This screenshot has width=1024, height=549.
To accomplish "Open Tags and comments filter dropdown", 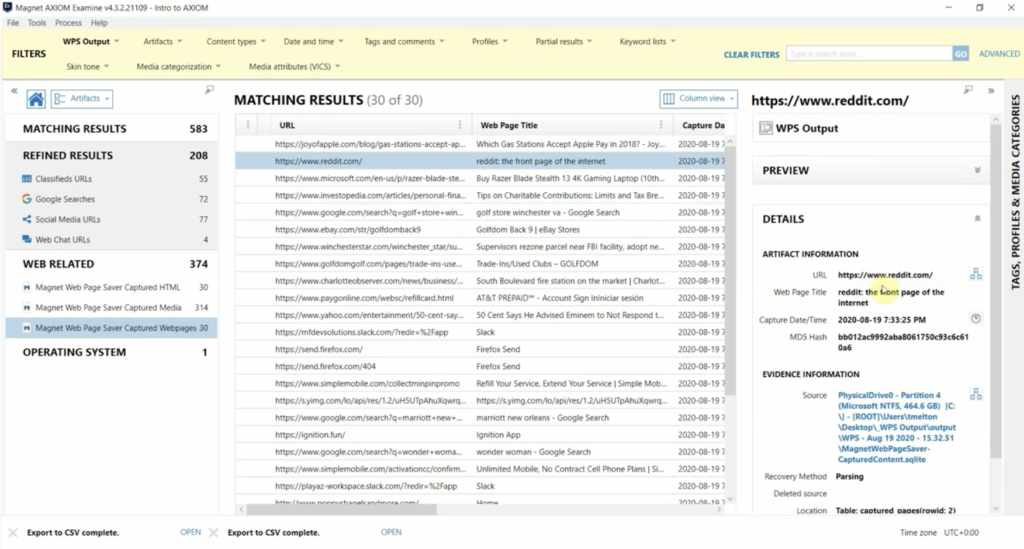I will point(404,41).
